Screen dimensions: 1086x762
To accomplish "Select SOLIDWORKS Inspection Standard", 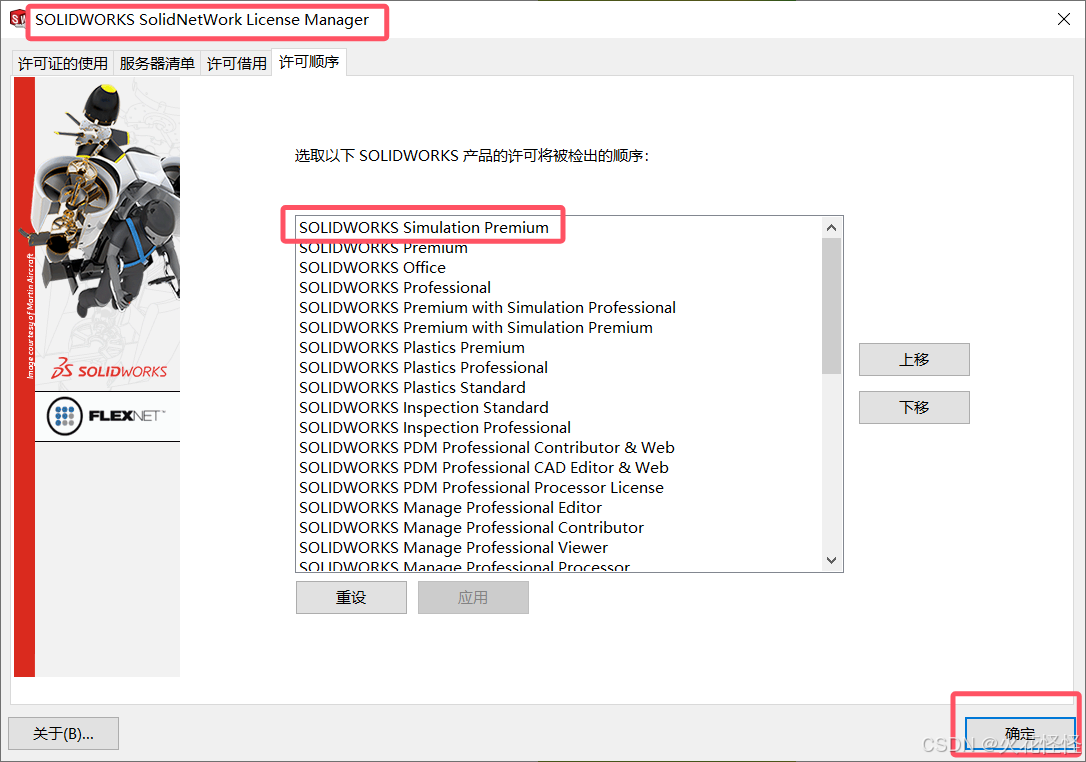I will [x=558, y=408].
